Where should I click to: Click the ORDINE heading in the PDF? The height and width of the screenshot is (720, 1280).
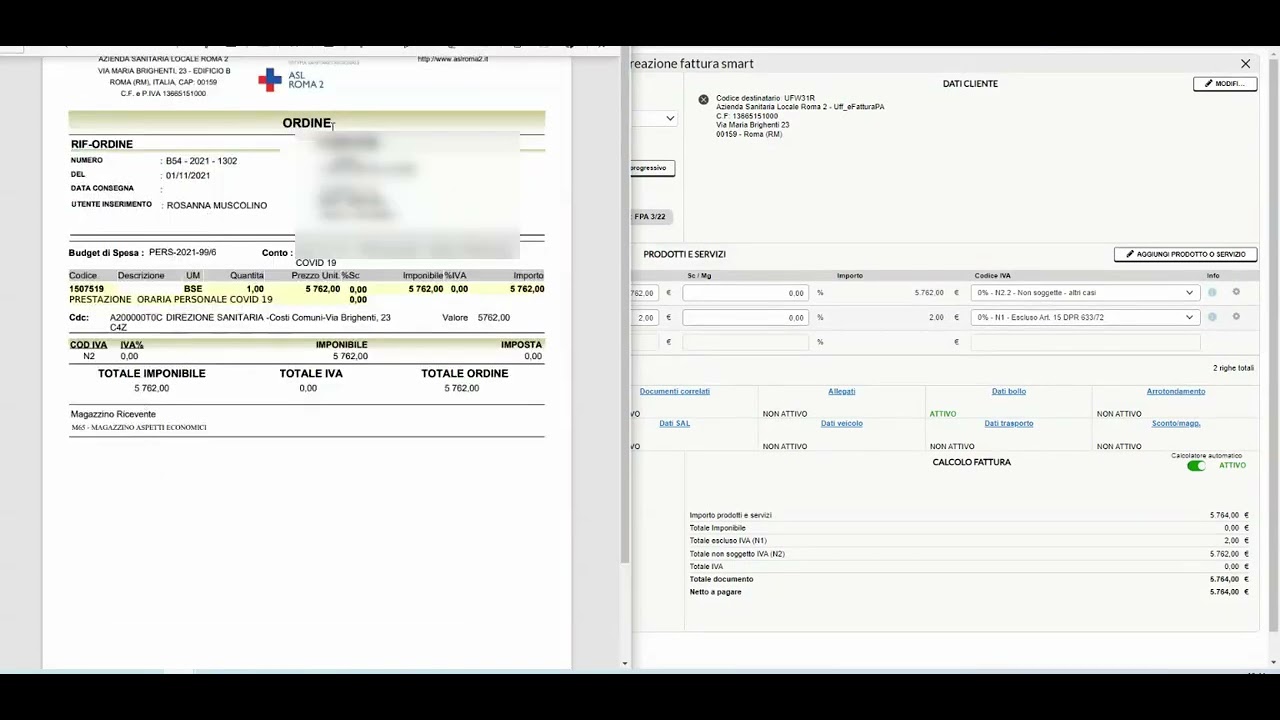[x=306, y=123]
